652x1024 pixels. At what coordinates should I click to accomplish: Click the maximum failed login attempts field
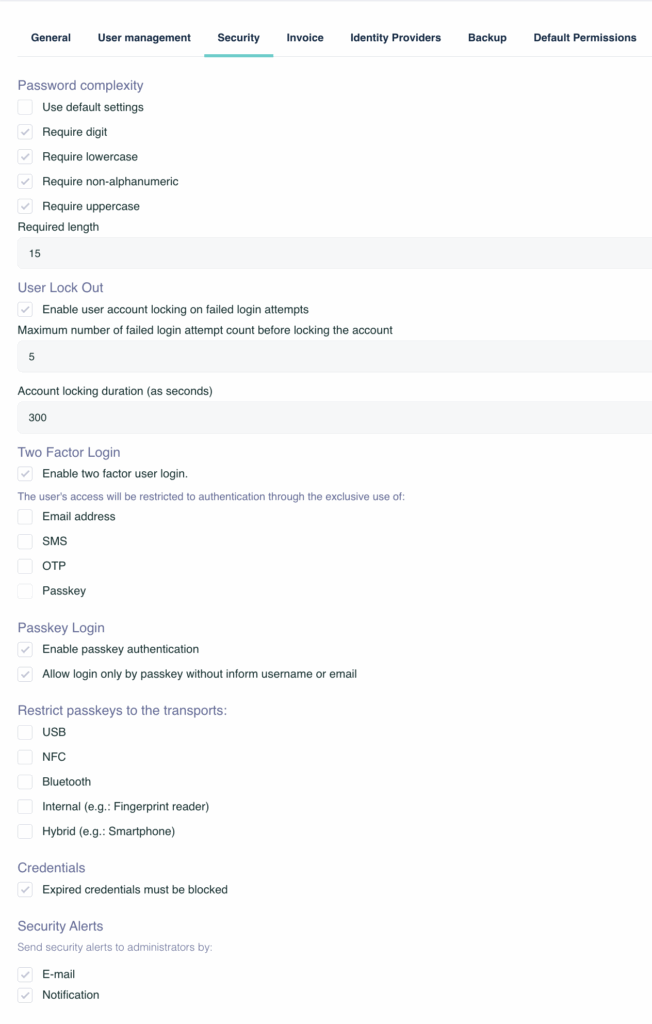[x=335, y=357]
